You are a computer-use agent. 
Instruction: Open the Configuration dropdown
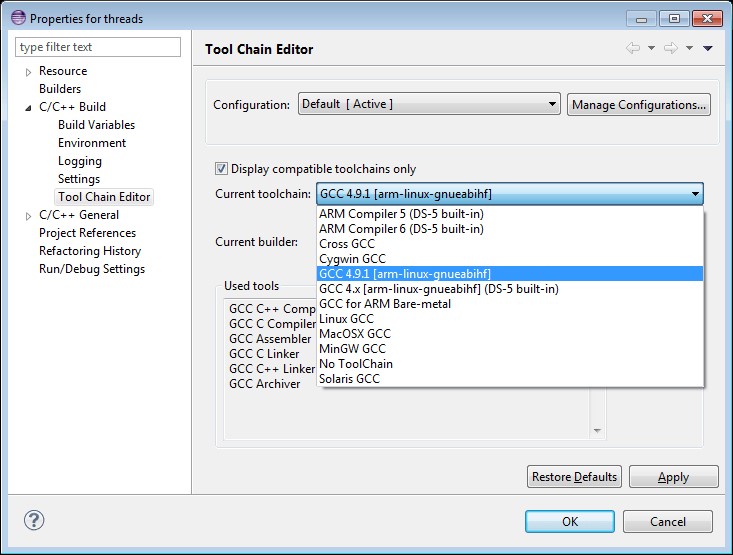429,104
